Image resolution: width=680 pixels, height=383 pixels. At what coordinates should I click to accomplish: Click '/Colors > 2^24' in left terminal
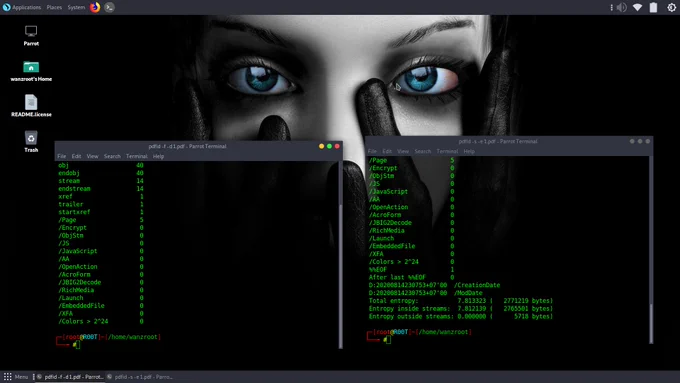click(x=83, y=321)
